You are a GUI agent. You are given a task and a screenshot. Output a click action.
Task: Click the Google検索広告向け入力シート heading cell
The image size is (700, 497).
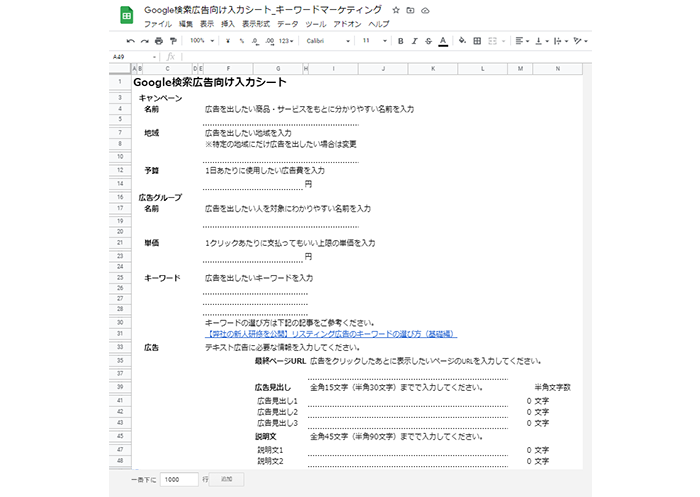coord(210,82)
